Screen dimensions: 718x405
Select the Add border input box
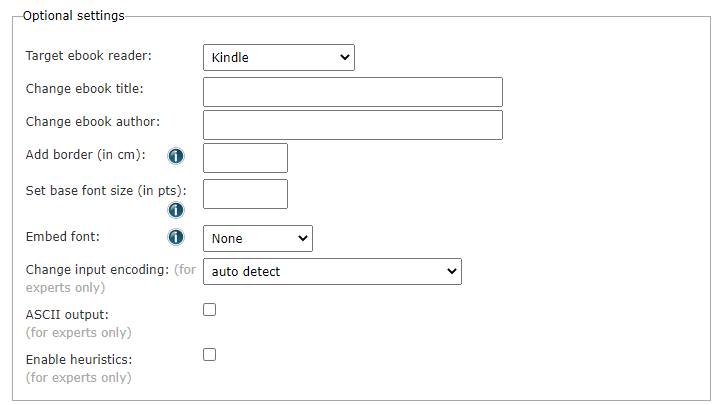pos(245,158)
